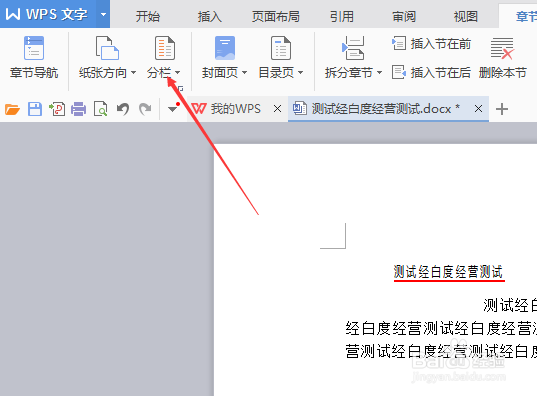The image size is (537, 396).
Task: Open page setup dialog launcher
Action: click(x=180, y=88)
